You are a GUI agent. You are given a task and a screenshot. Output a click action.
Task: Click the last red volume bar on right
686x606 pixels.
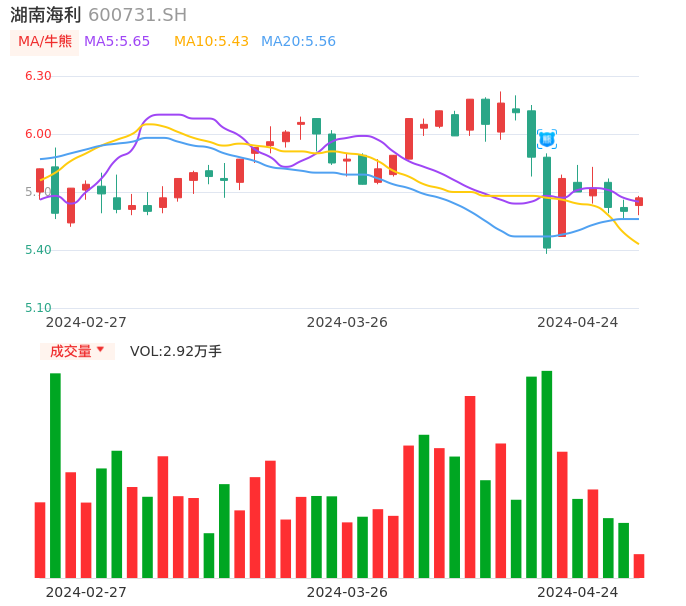pos(639,566)
